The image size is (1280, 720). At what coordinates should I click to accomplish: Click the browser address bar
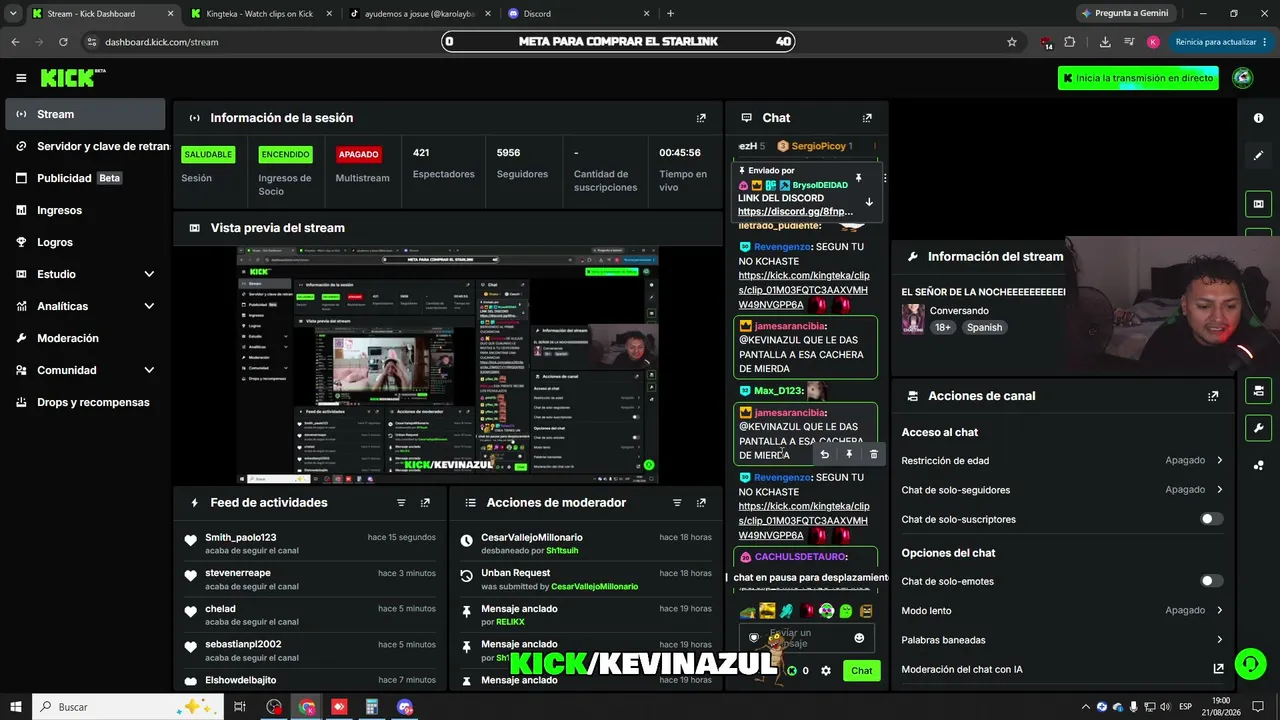(x=550, y=42)
